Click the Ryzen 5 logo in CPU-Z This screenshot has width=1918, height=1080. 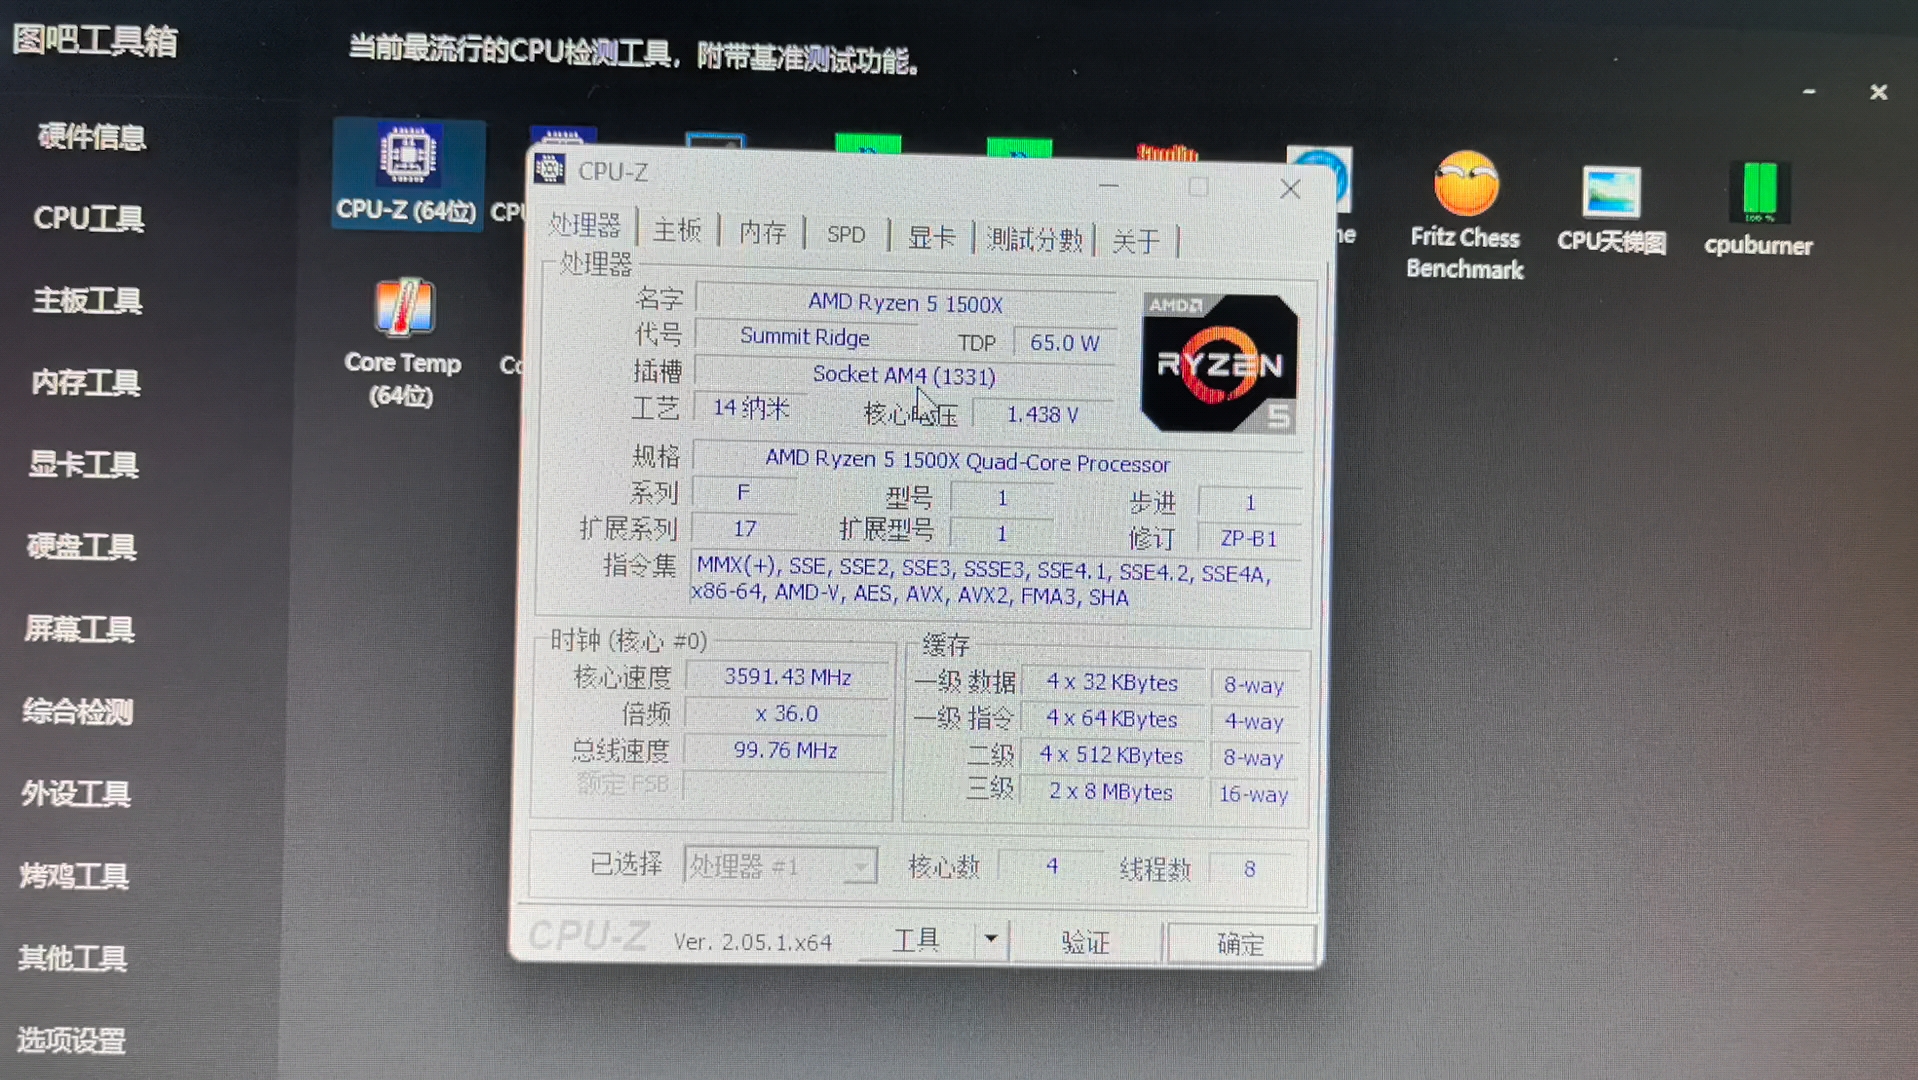tap(1219, 363)
